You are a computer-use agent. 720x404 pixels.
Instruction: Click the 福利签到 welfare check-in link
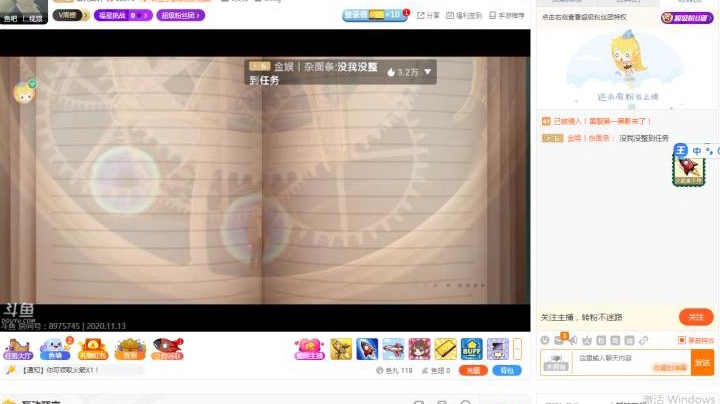464,15
